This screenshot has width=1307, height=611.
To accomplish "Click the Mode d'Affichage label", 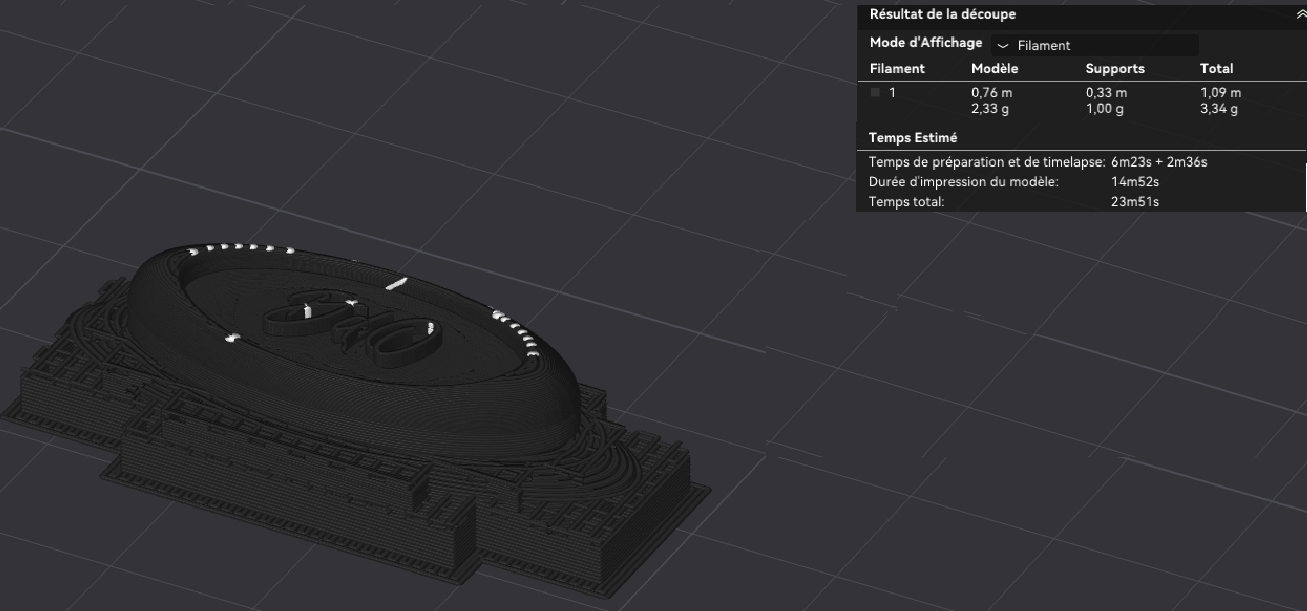I will click(x=926, y=44).
